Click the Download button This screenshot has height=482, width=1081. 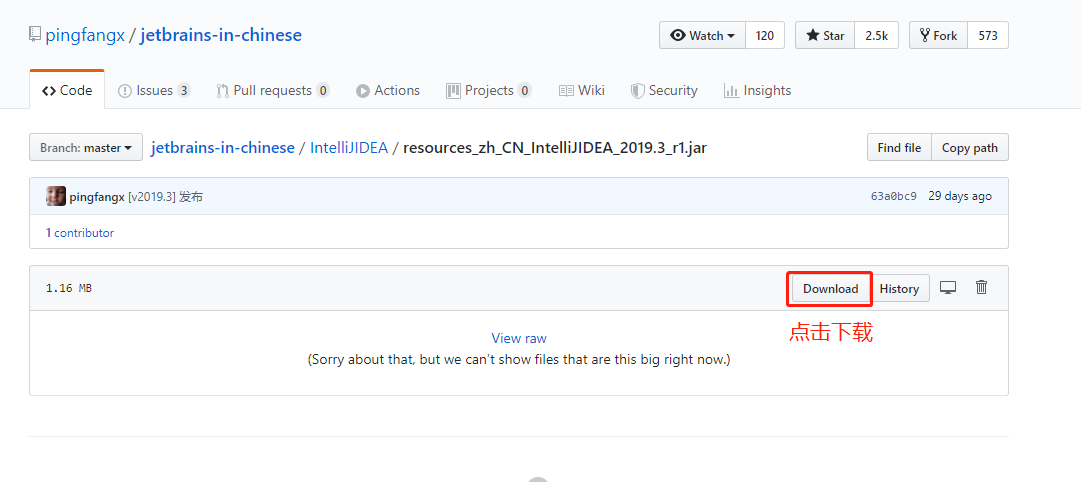tap(831, 288)
